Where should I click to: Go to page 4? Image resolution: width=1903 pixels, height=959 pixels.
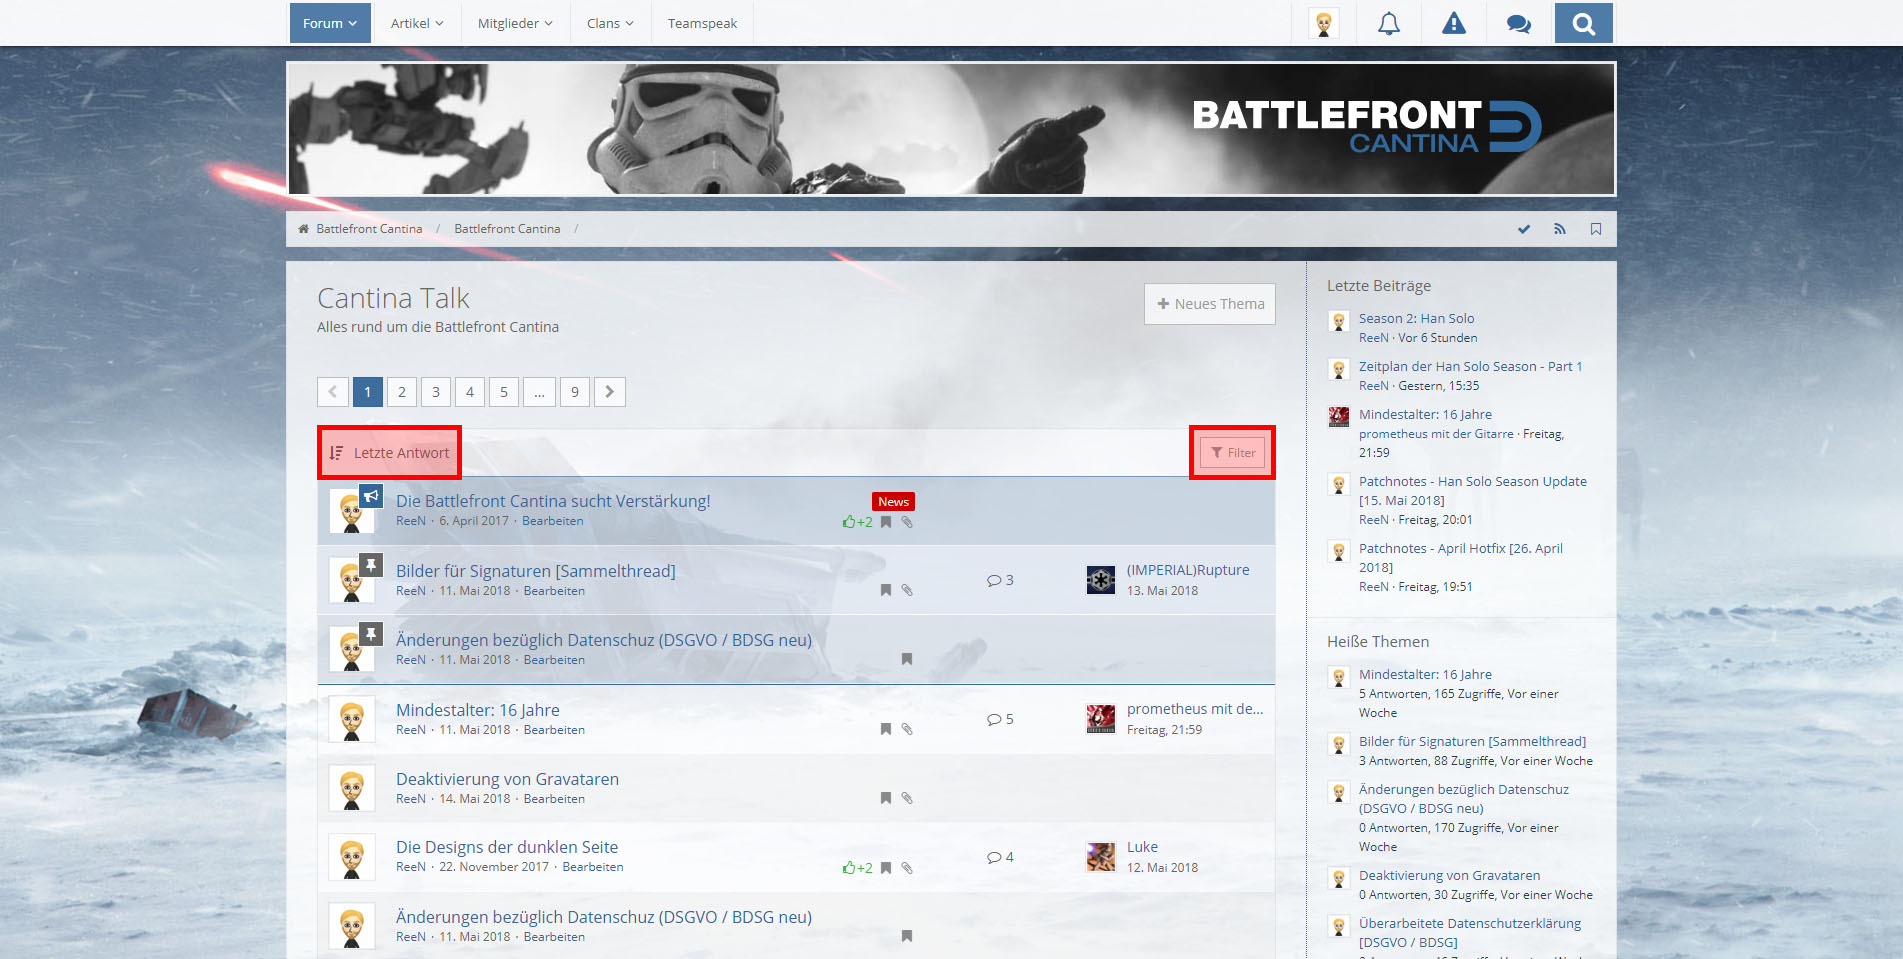click(x=470, y=392)
